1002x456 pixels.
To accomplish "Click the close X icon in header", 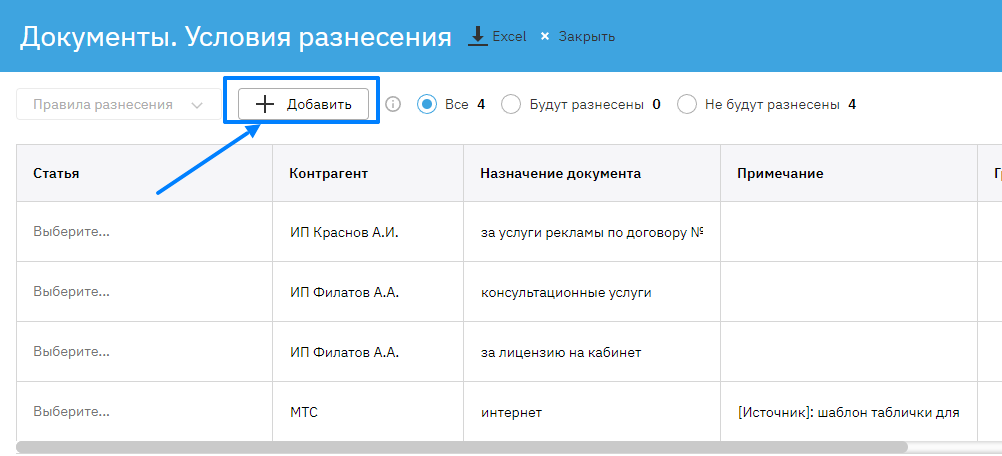I will click(545, 37).
